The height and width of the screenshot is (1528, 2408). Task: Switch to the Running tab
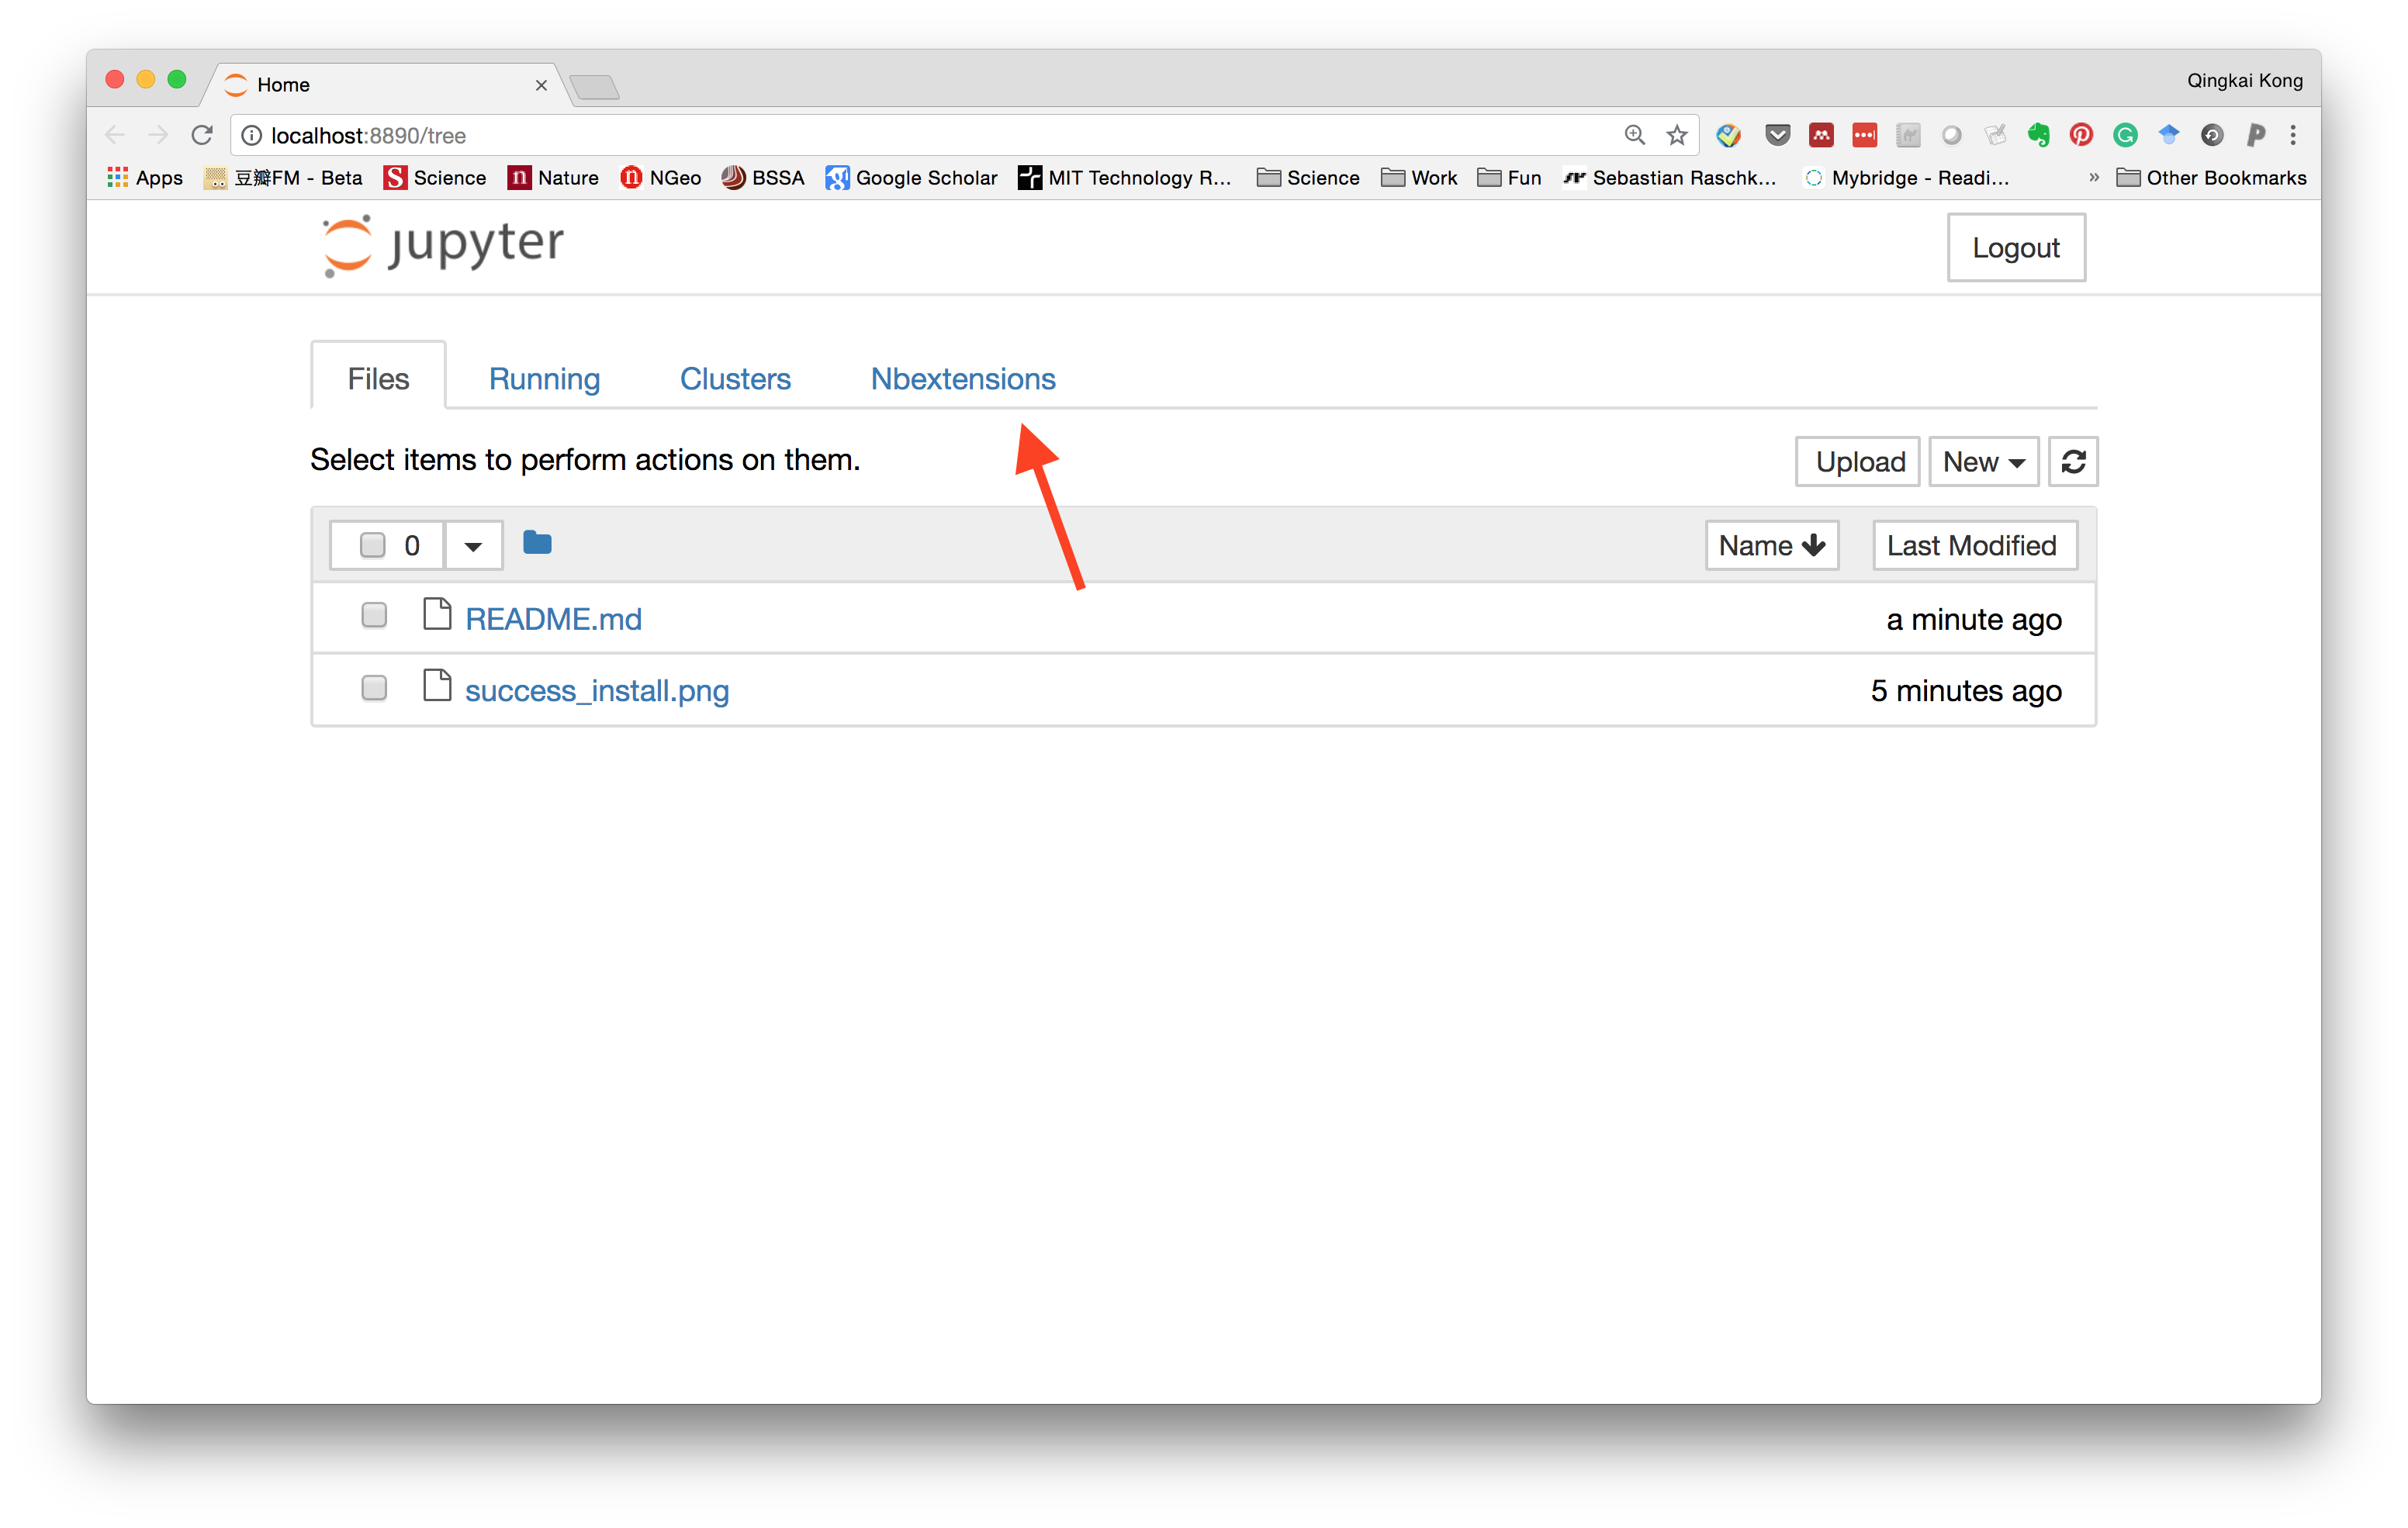coord(544,379)
